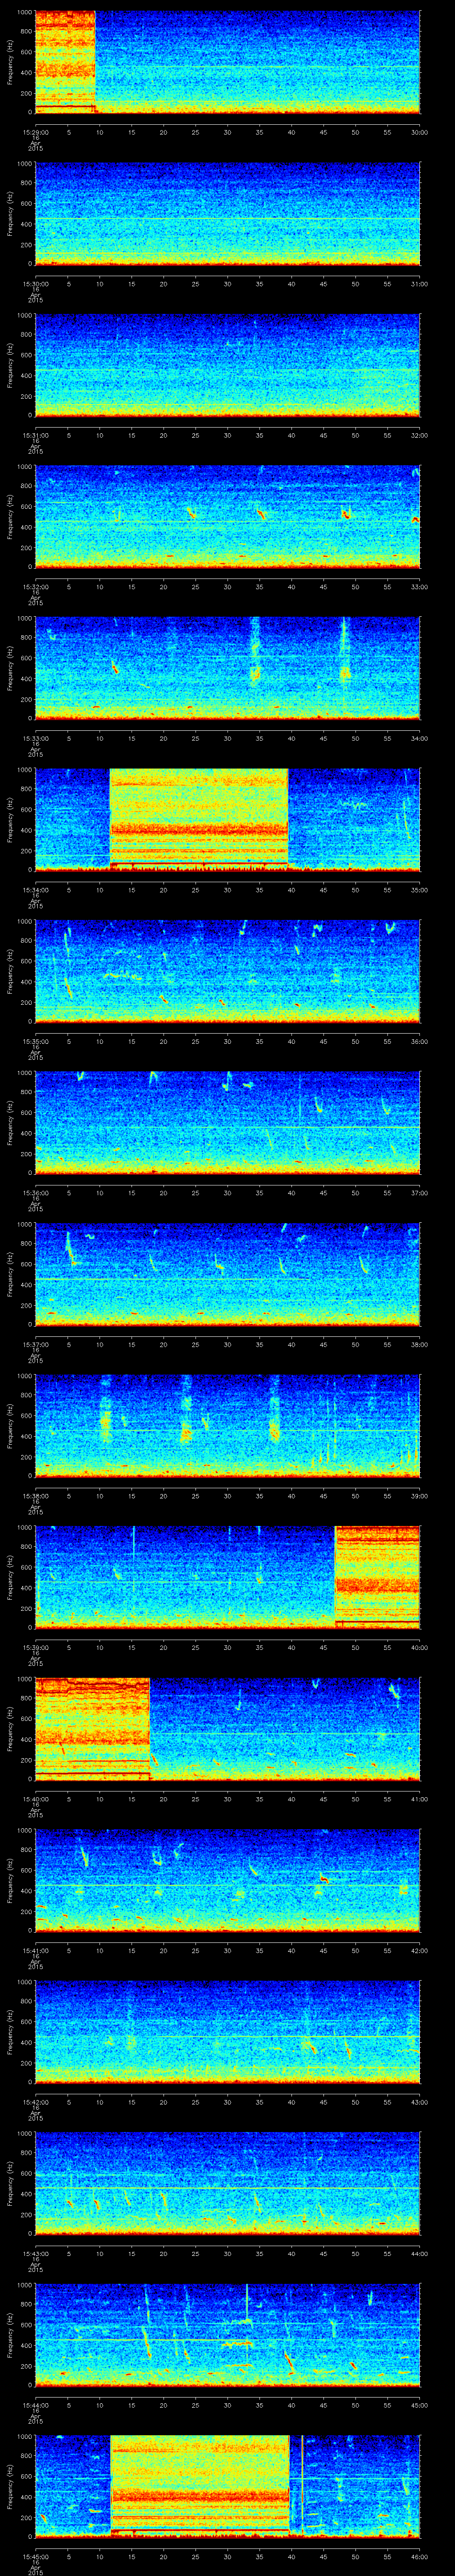Click Frequency (Hz) axis label of 15:29:00 panel
The height and width of the screenshot is (2576, 455).
coord(10,62)
